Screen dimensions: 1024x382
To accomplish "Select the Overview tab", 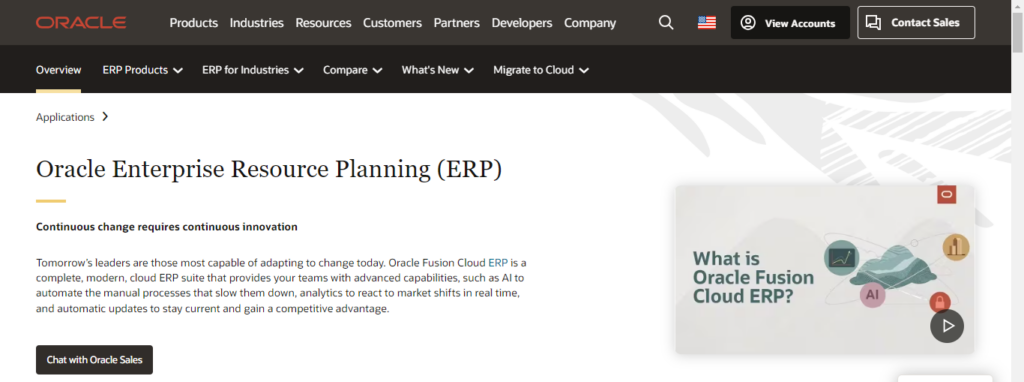I will [x=58, y=70].
